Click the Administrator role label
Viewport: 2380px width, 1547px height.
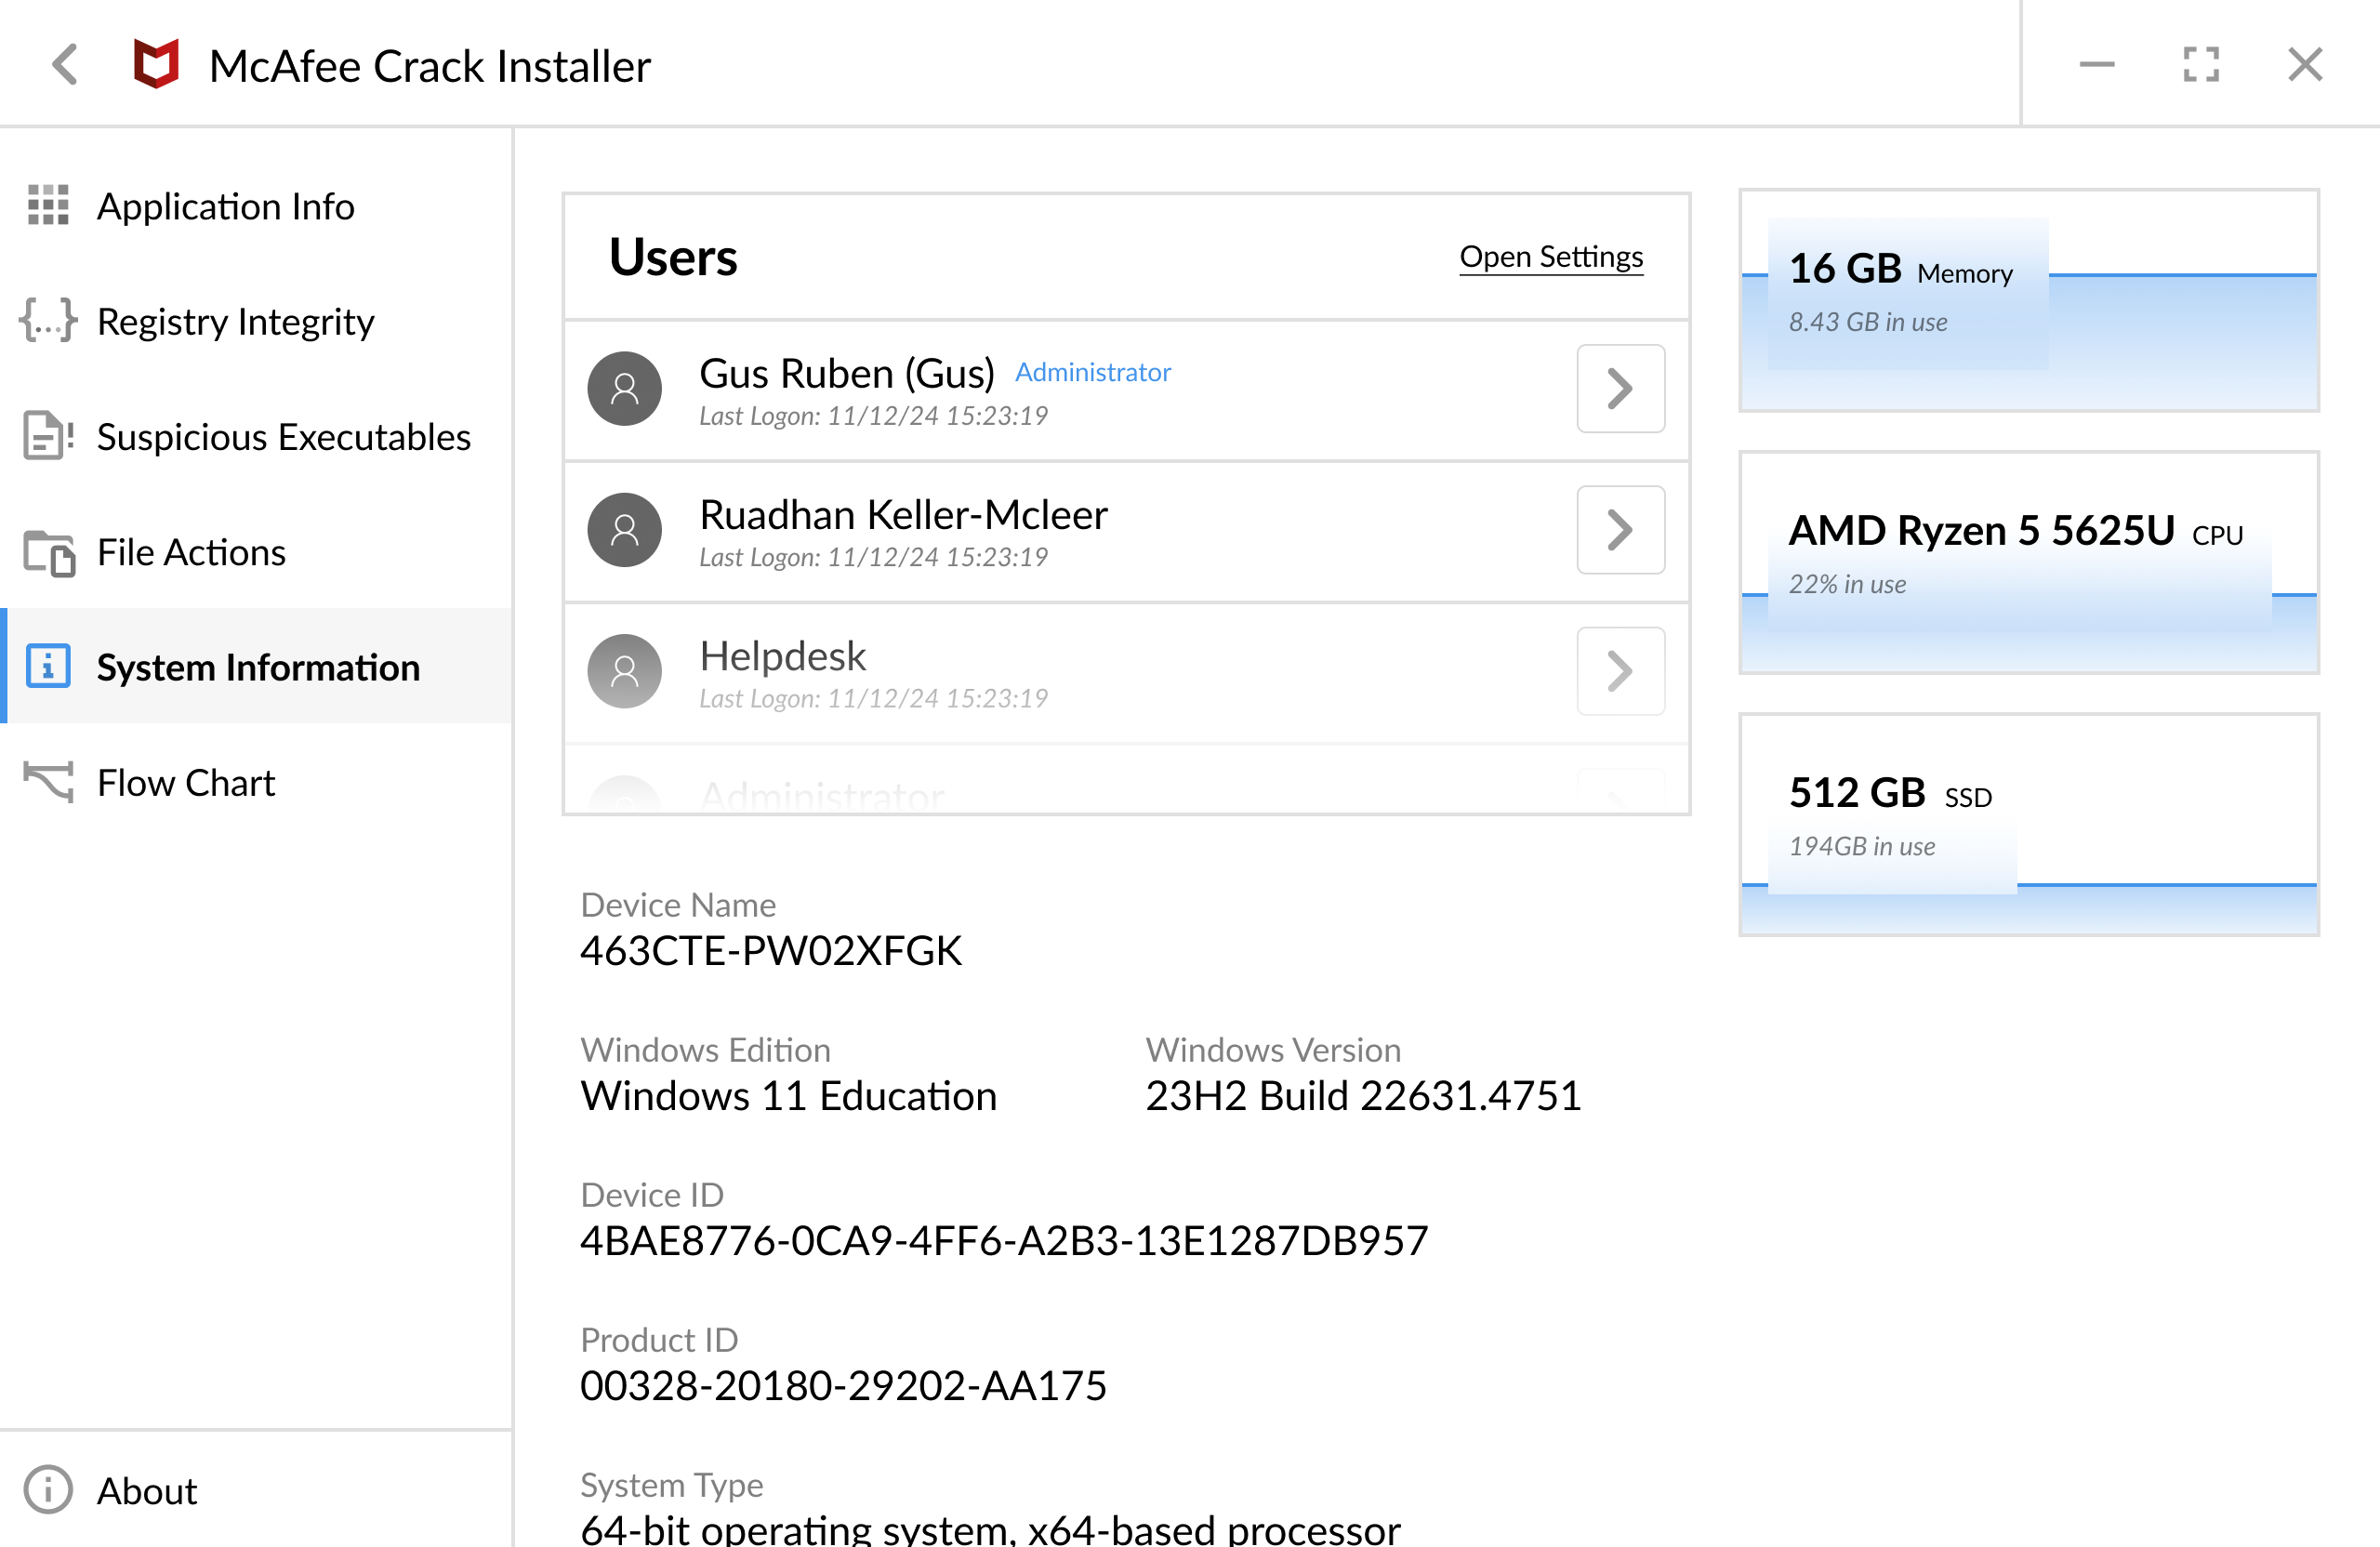(1092, 372)
